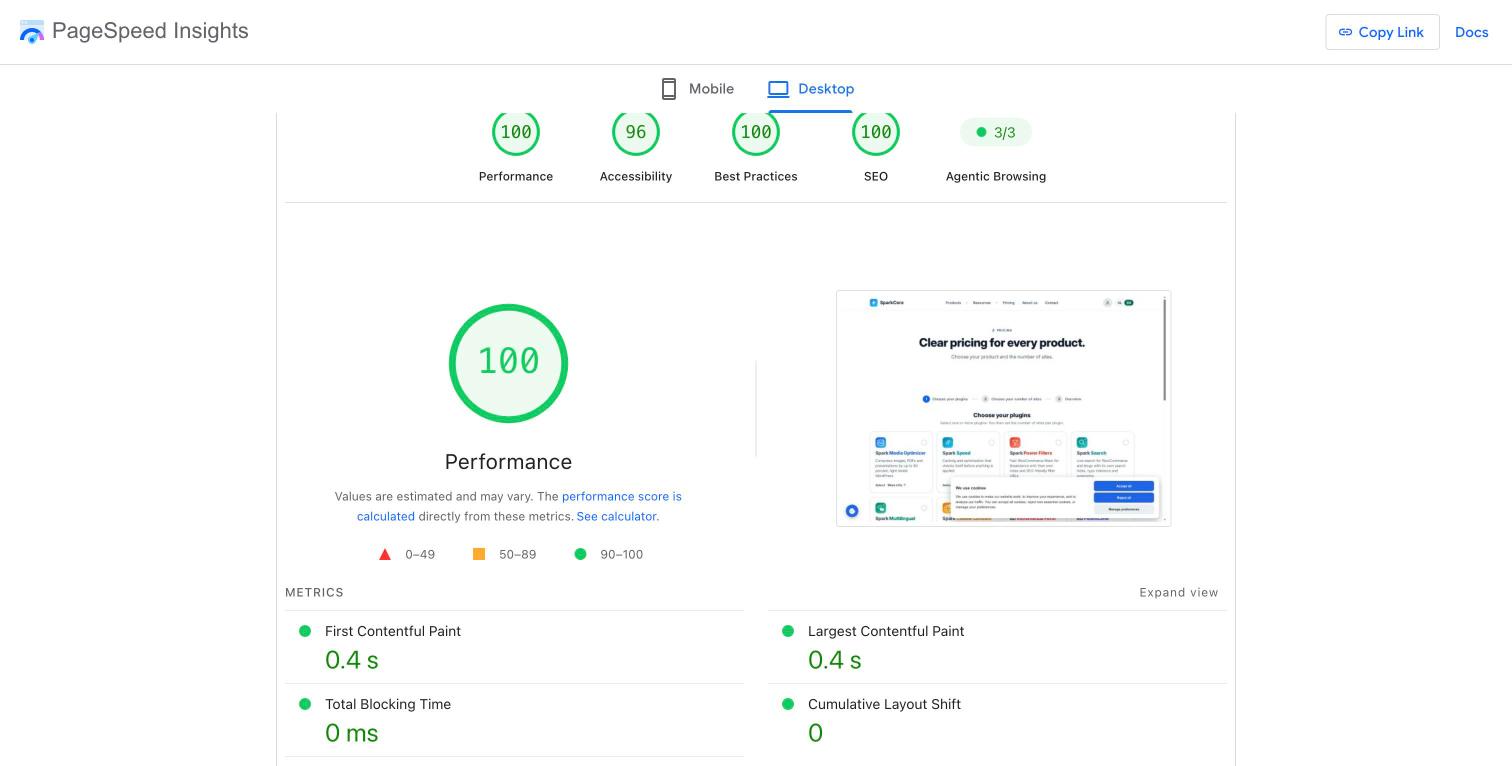Click the green dot beside Total Blocking Time
1512x766 pixels.
point(305,704)
